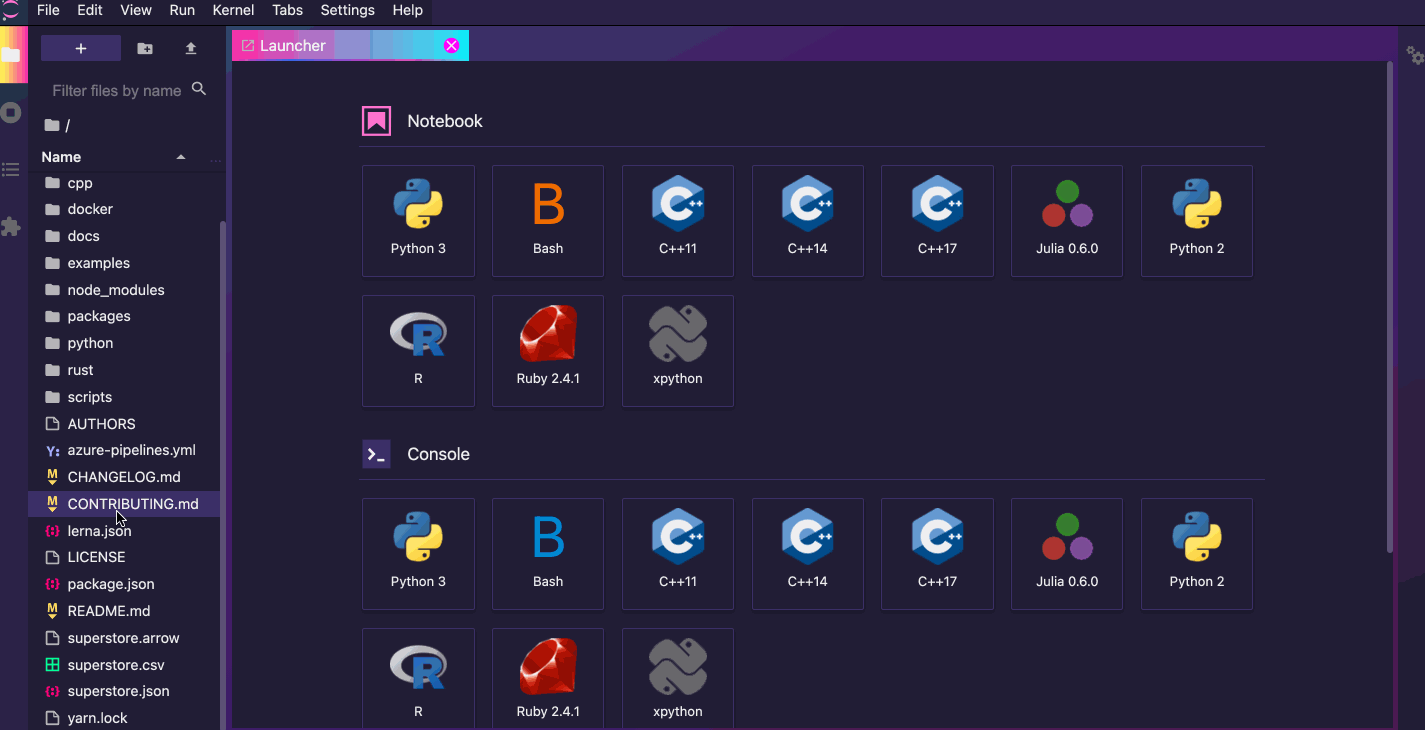Select the AUTHORS file
This screenshot has height=730, width=1425.
(124, 424)
